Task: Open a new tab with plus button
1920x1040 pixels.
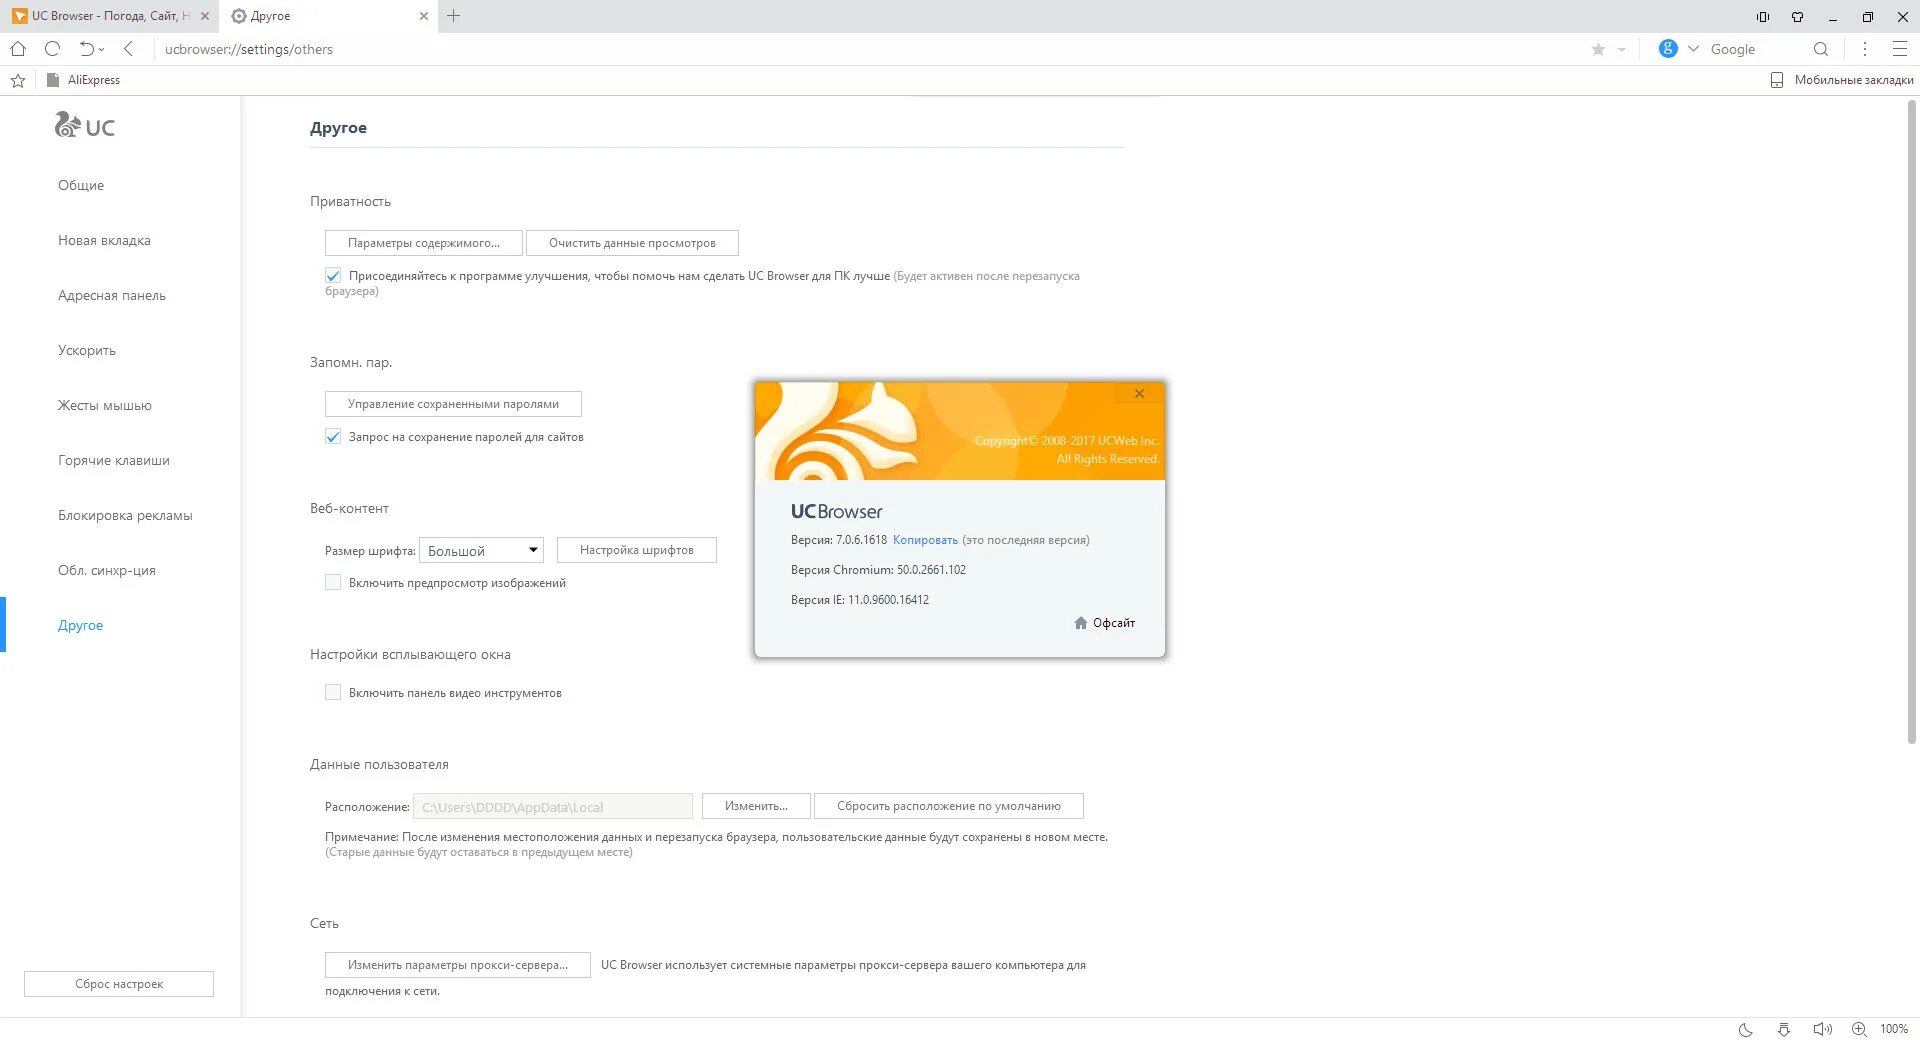Action: pos(454,16)
